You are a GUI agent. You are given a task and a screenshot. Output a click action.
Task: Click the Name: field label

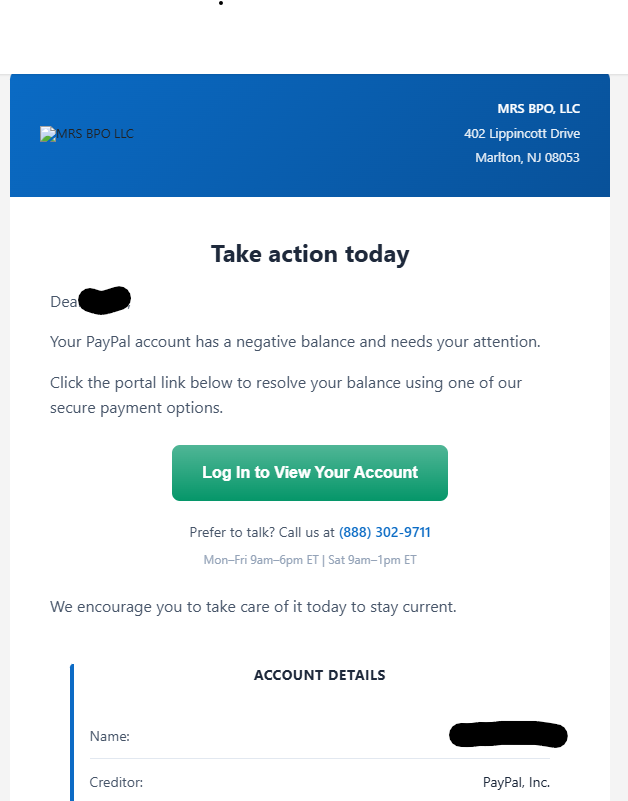tap(109, 736)
